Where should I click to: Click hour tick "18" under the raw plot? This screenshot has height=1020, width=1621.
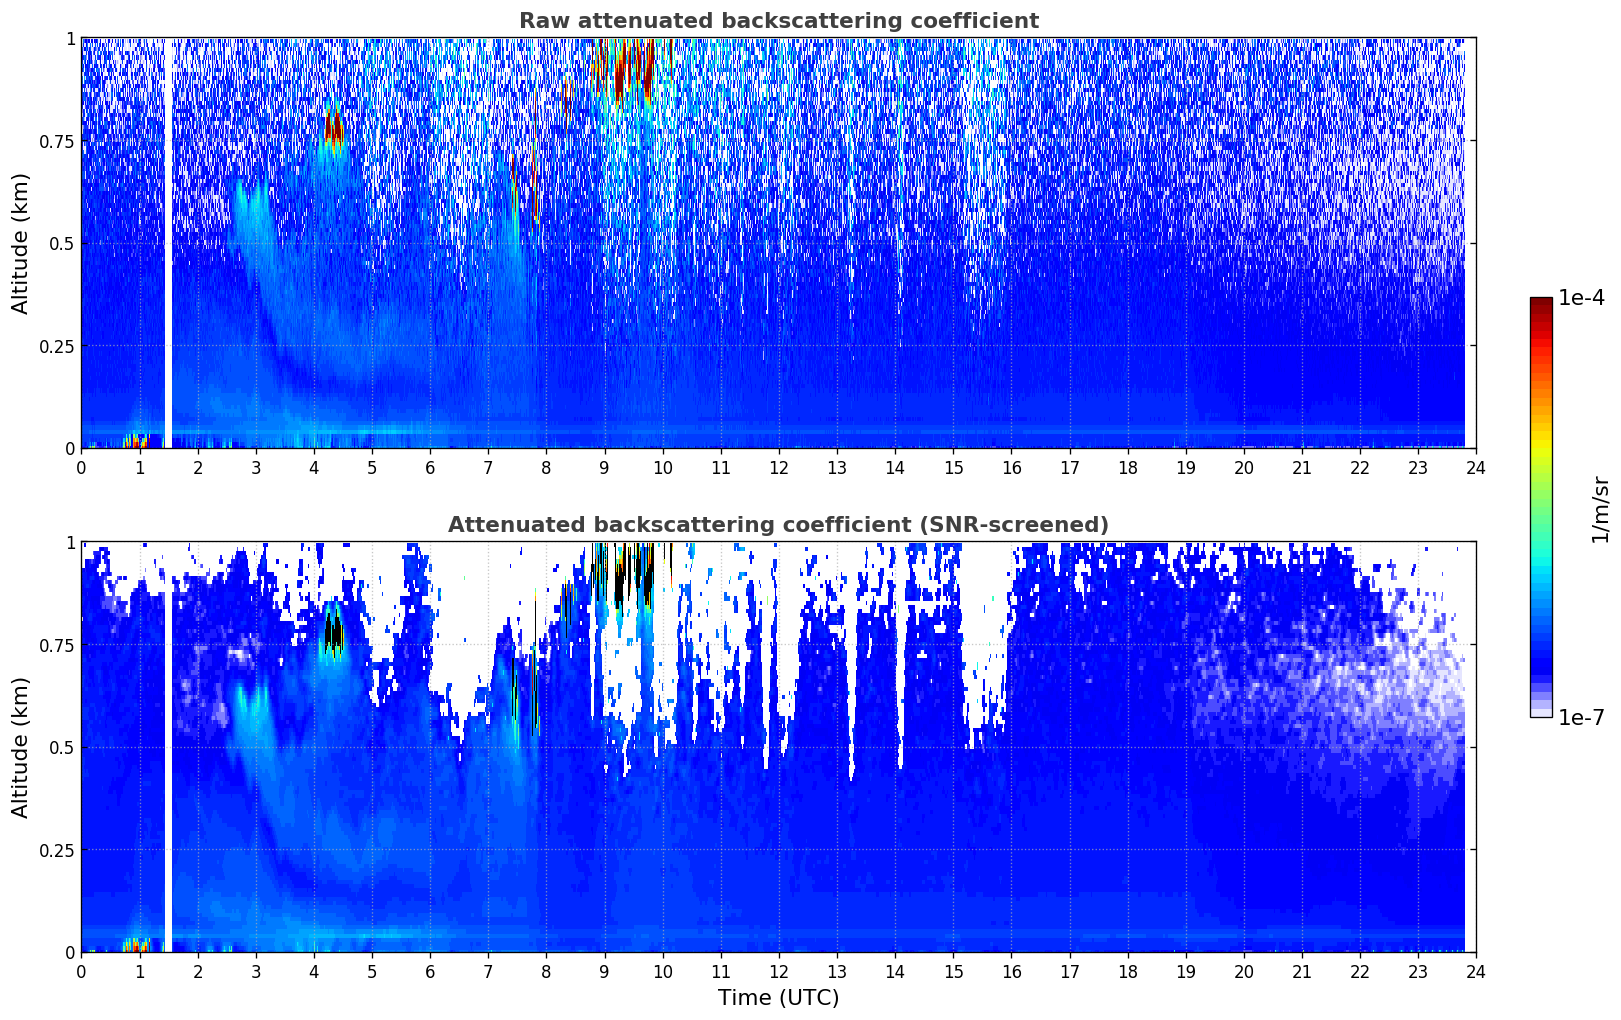click(x=1127, y=467)
